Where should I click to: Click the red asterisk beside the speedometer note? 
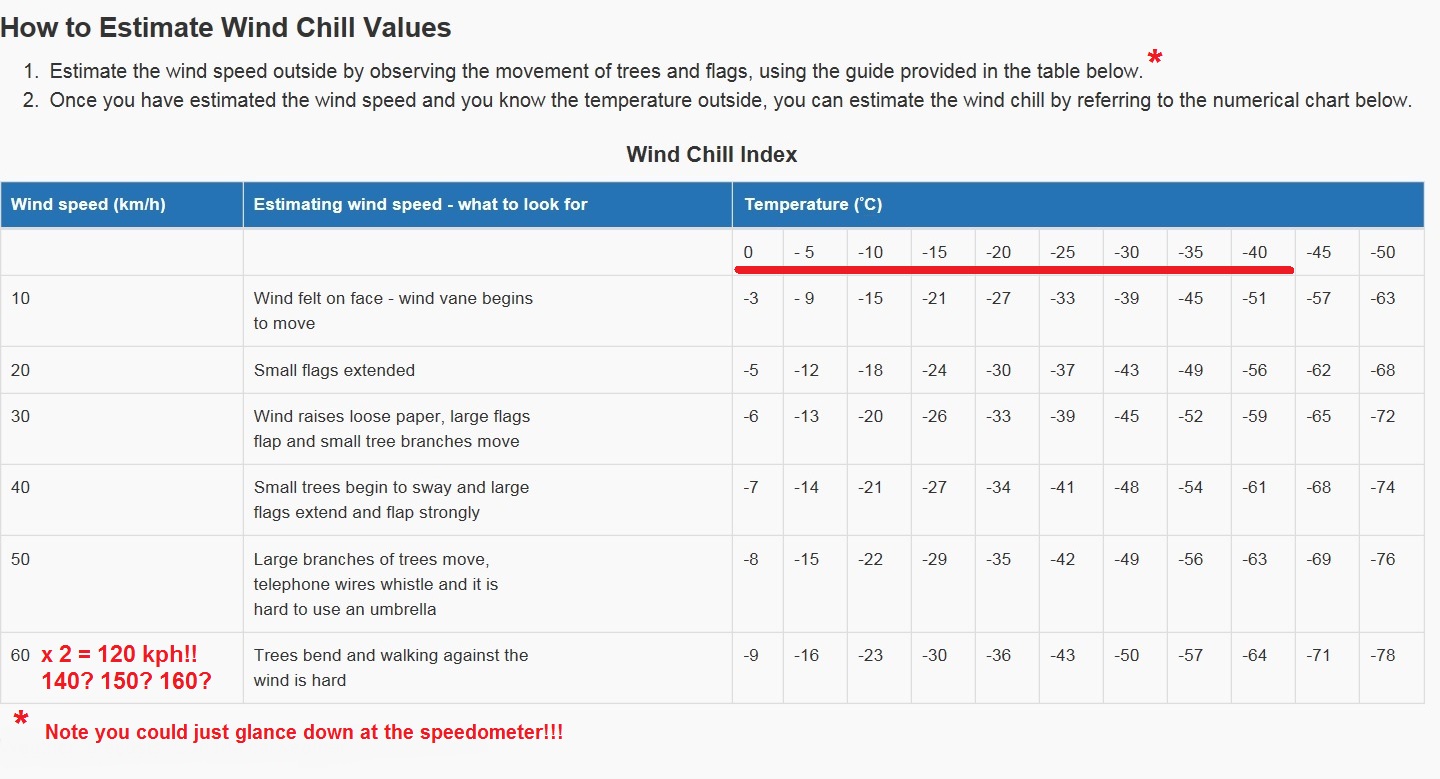(21, 721)
